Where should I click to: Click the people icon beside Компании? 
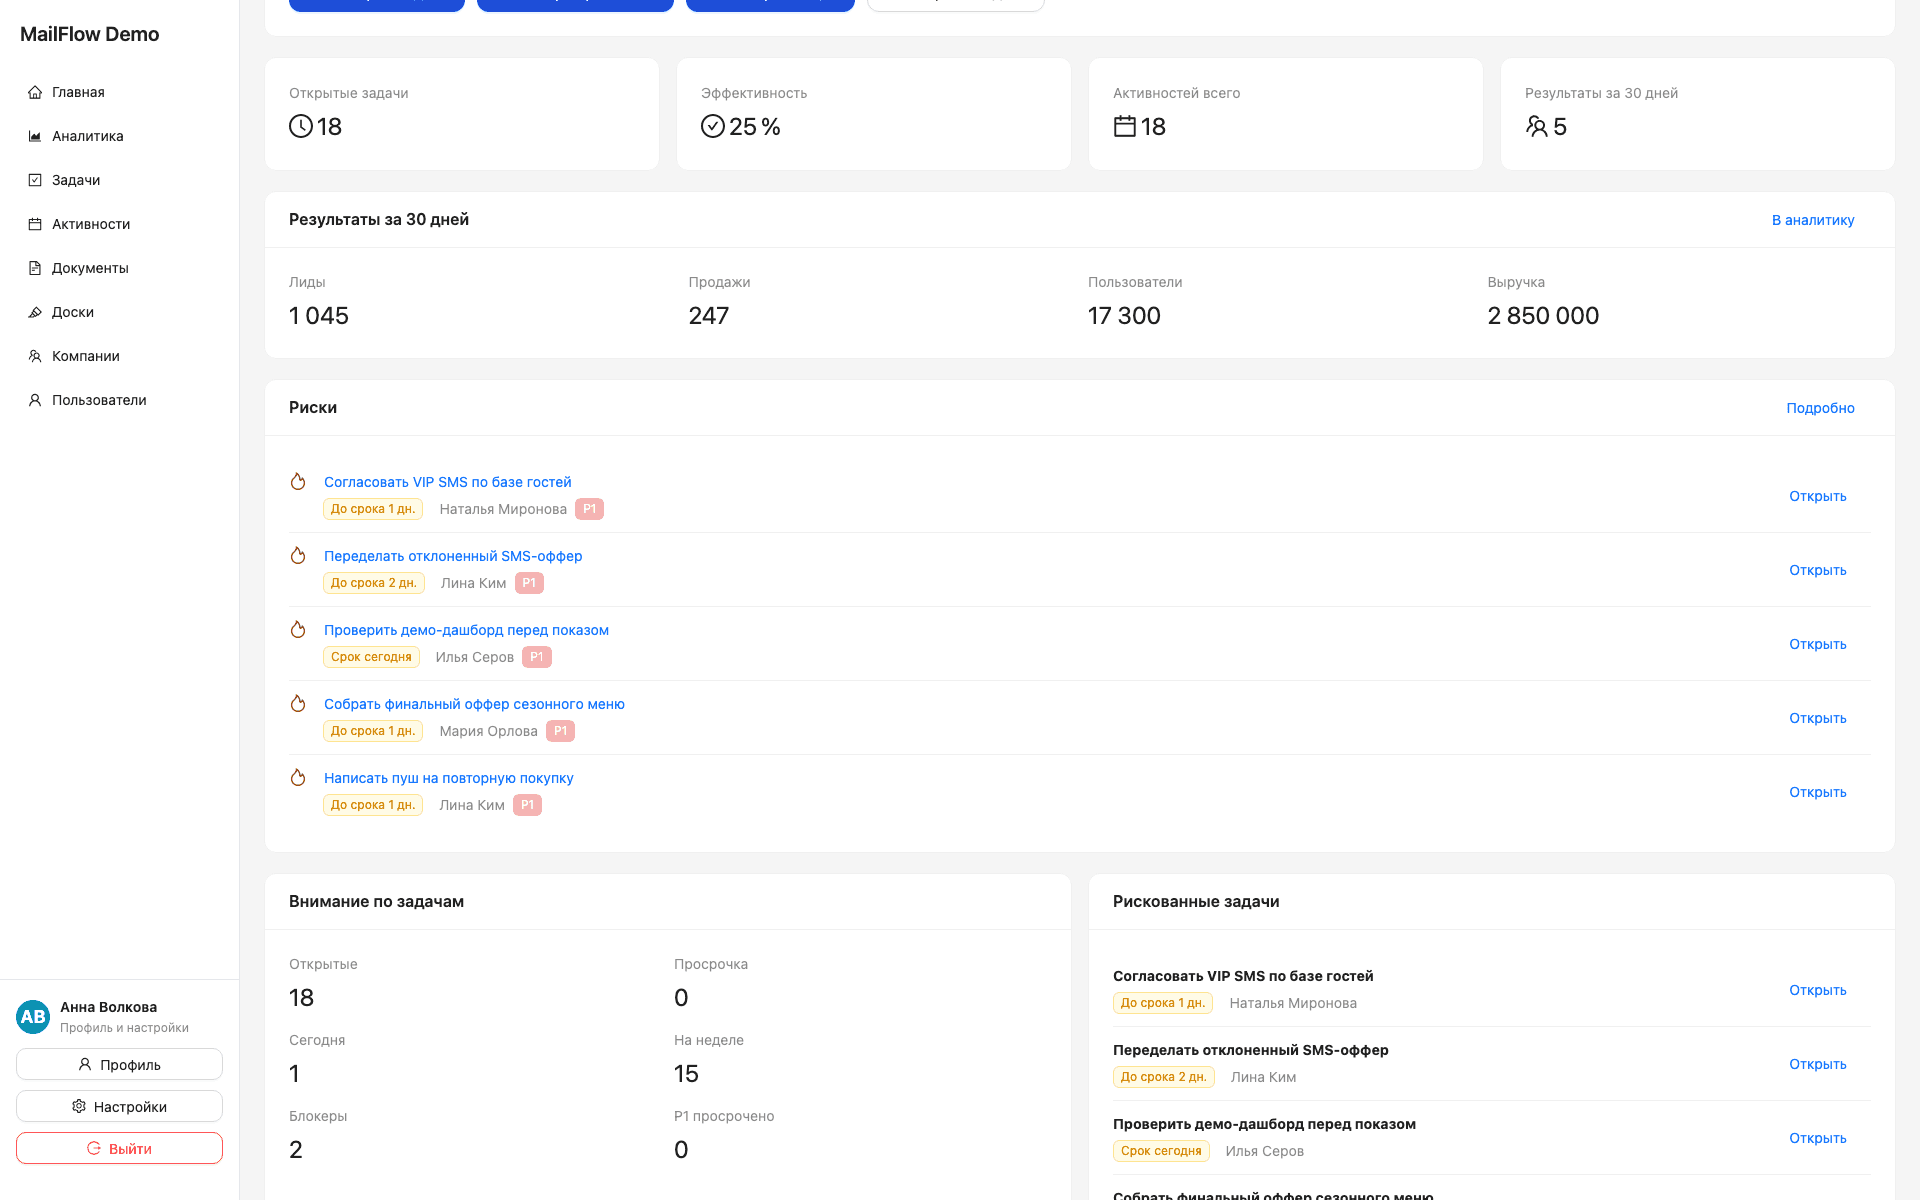pyautogui.click(x=35, y=356)
